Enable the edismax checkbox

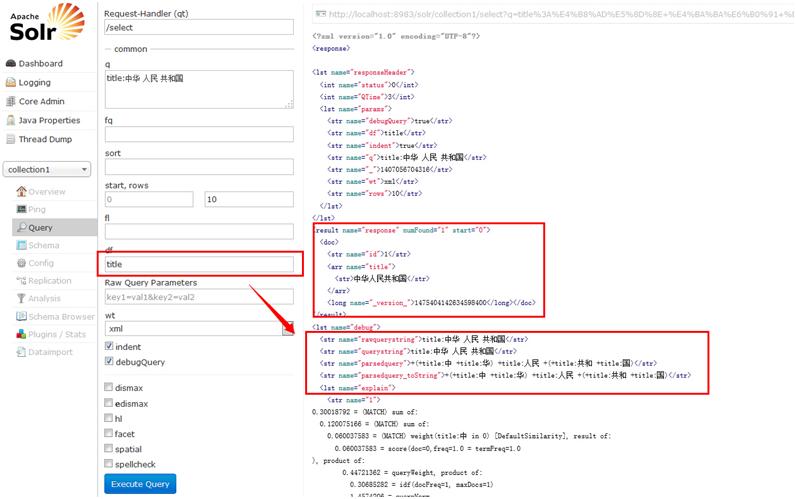click(109, 403)
